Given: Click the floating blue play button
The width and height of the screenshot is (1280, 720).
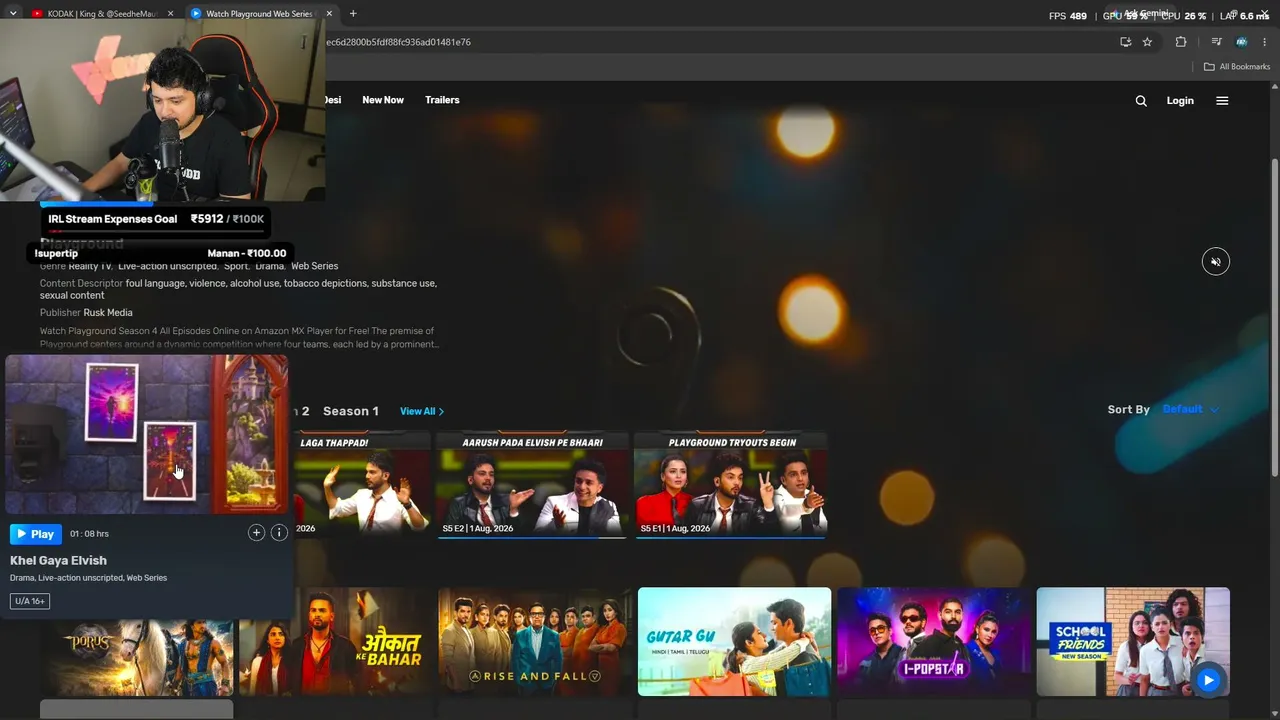Looking at the screenshot, I should click(x=1208, y=680).
